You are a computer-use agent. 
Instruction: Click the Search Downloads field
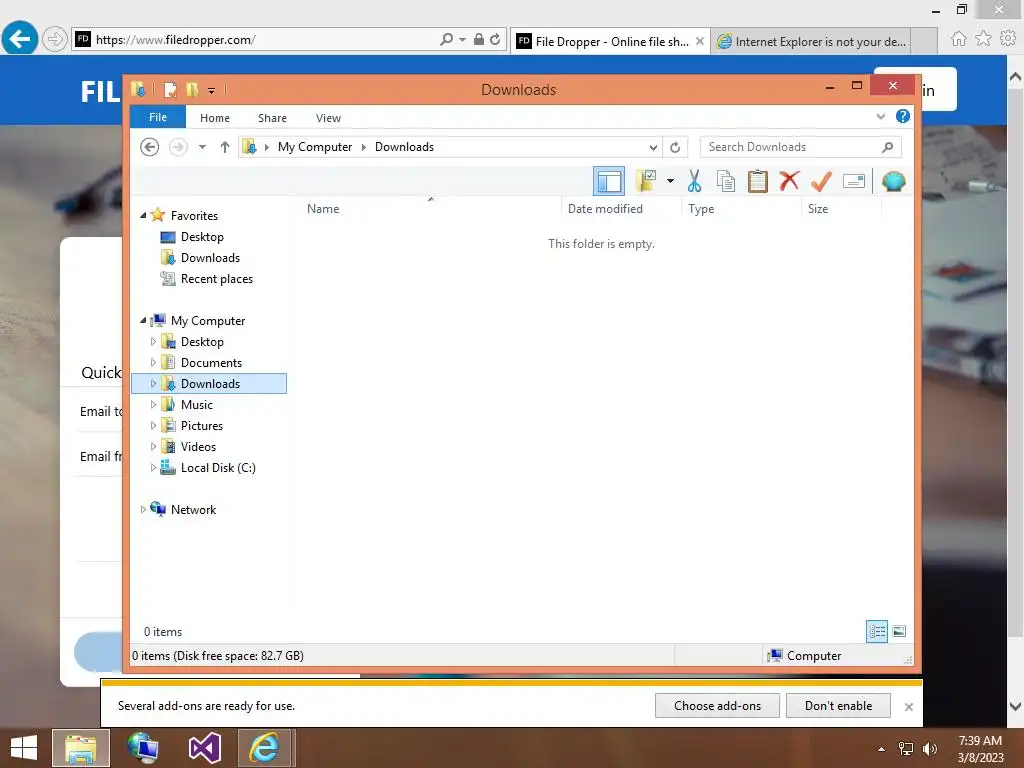click(x=800, y=147)
